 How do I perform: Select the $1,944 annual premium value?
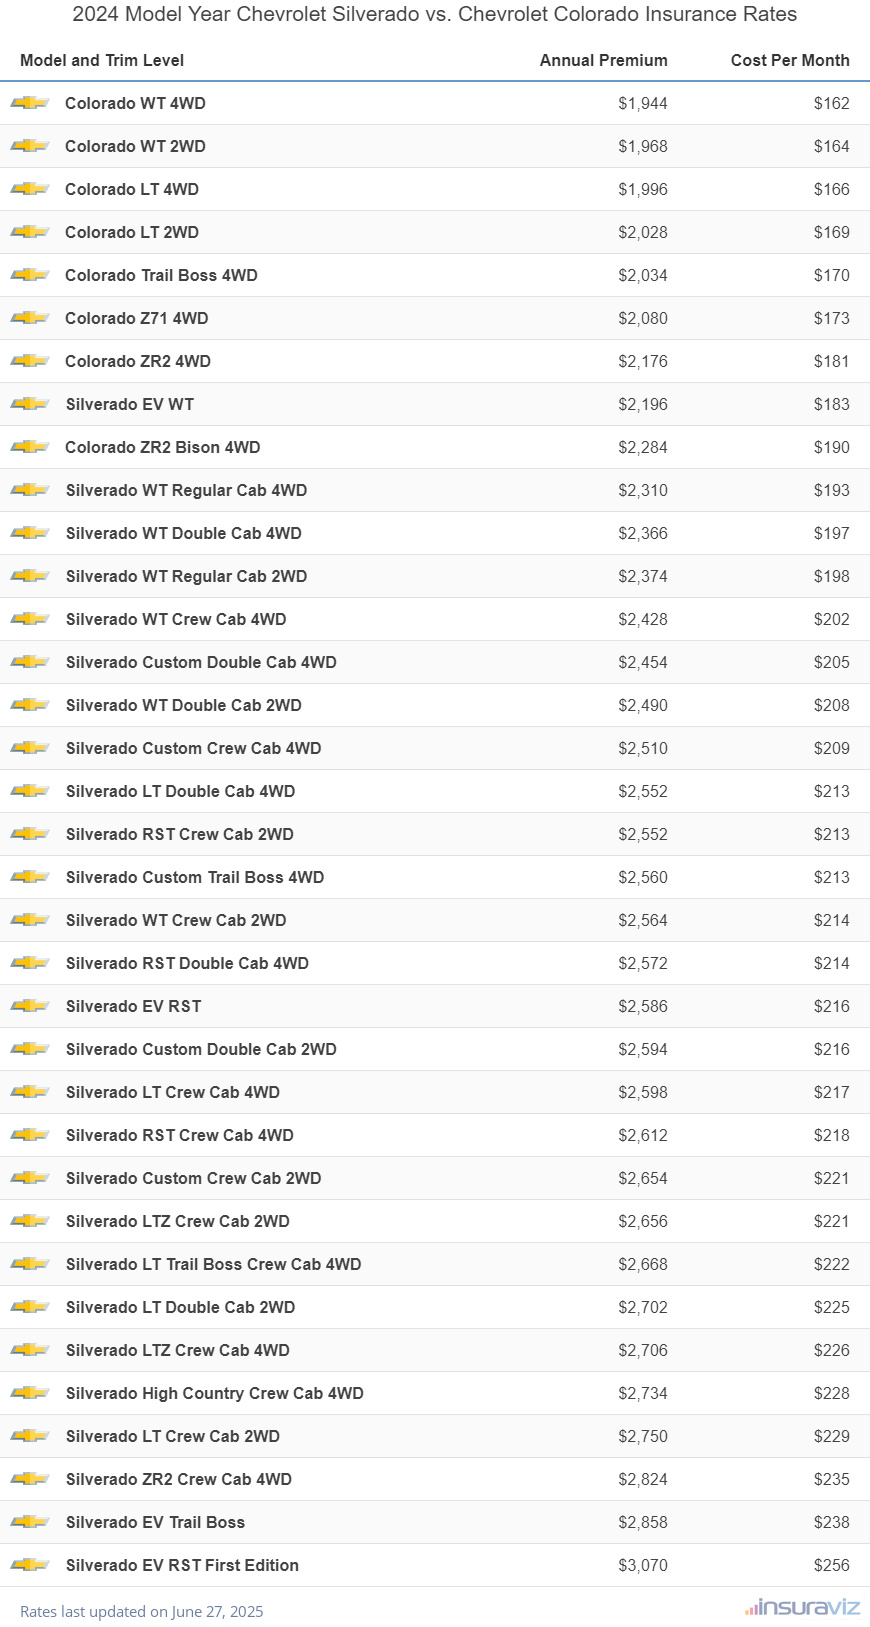[643, 103]
